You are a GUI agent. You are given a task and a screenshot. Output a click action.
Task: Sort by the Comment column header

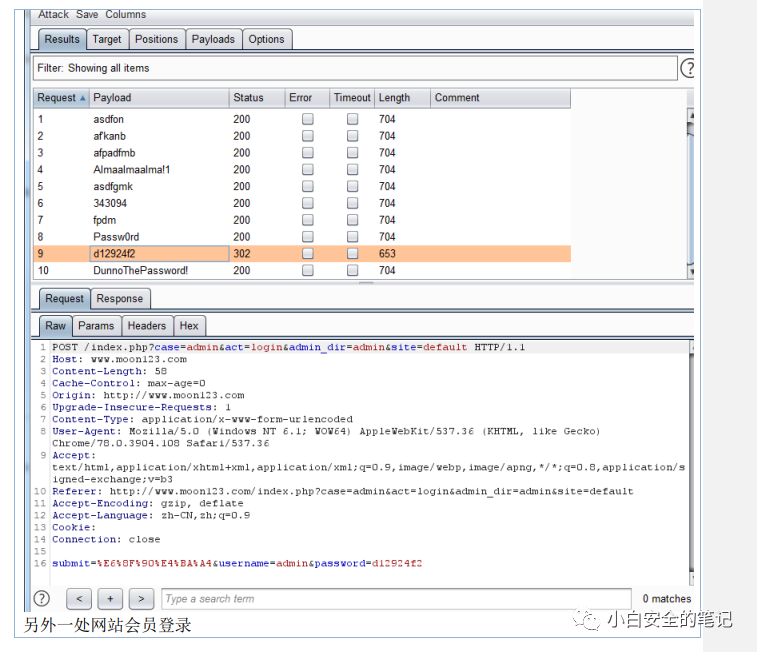pyautogui.click(x=500, y=97)
